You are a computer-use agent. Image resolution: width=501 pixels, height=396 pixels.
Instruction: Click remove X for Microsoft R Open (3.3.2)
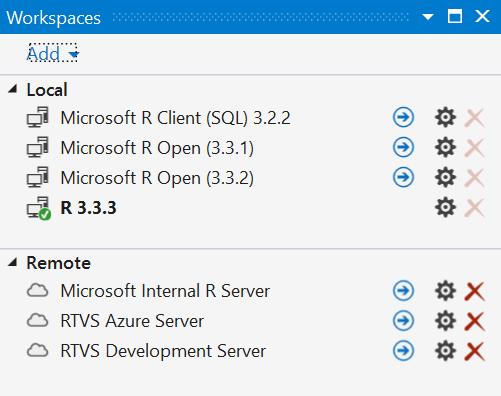coord(475,177)
